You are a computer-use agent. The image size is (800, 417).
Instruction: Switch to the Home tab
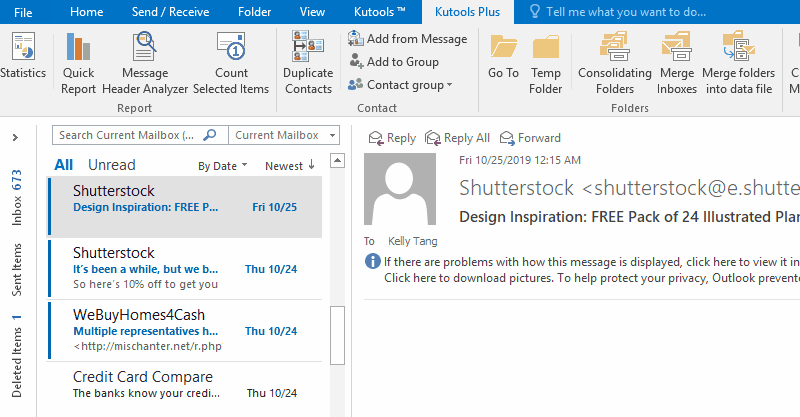pyautogui.click(x=86, y=12)
